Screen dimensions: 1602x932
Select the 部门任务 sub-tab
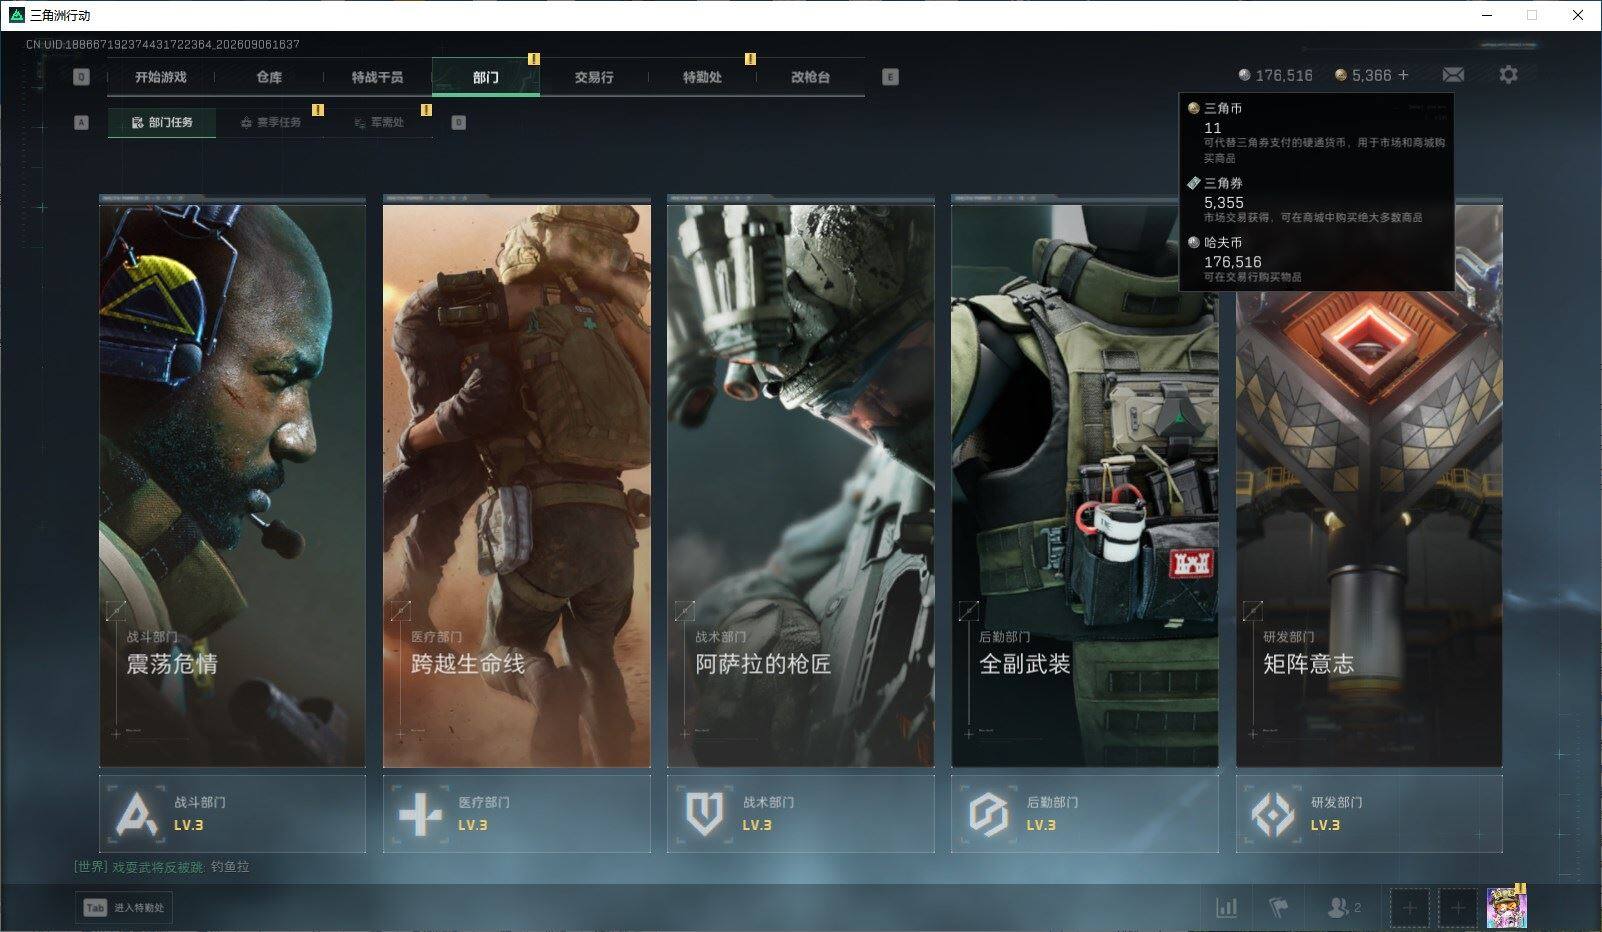coord(162,123)
